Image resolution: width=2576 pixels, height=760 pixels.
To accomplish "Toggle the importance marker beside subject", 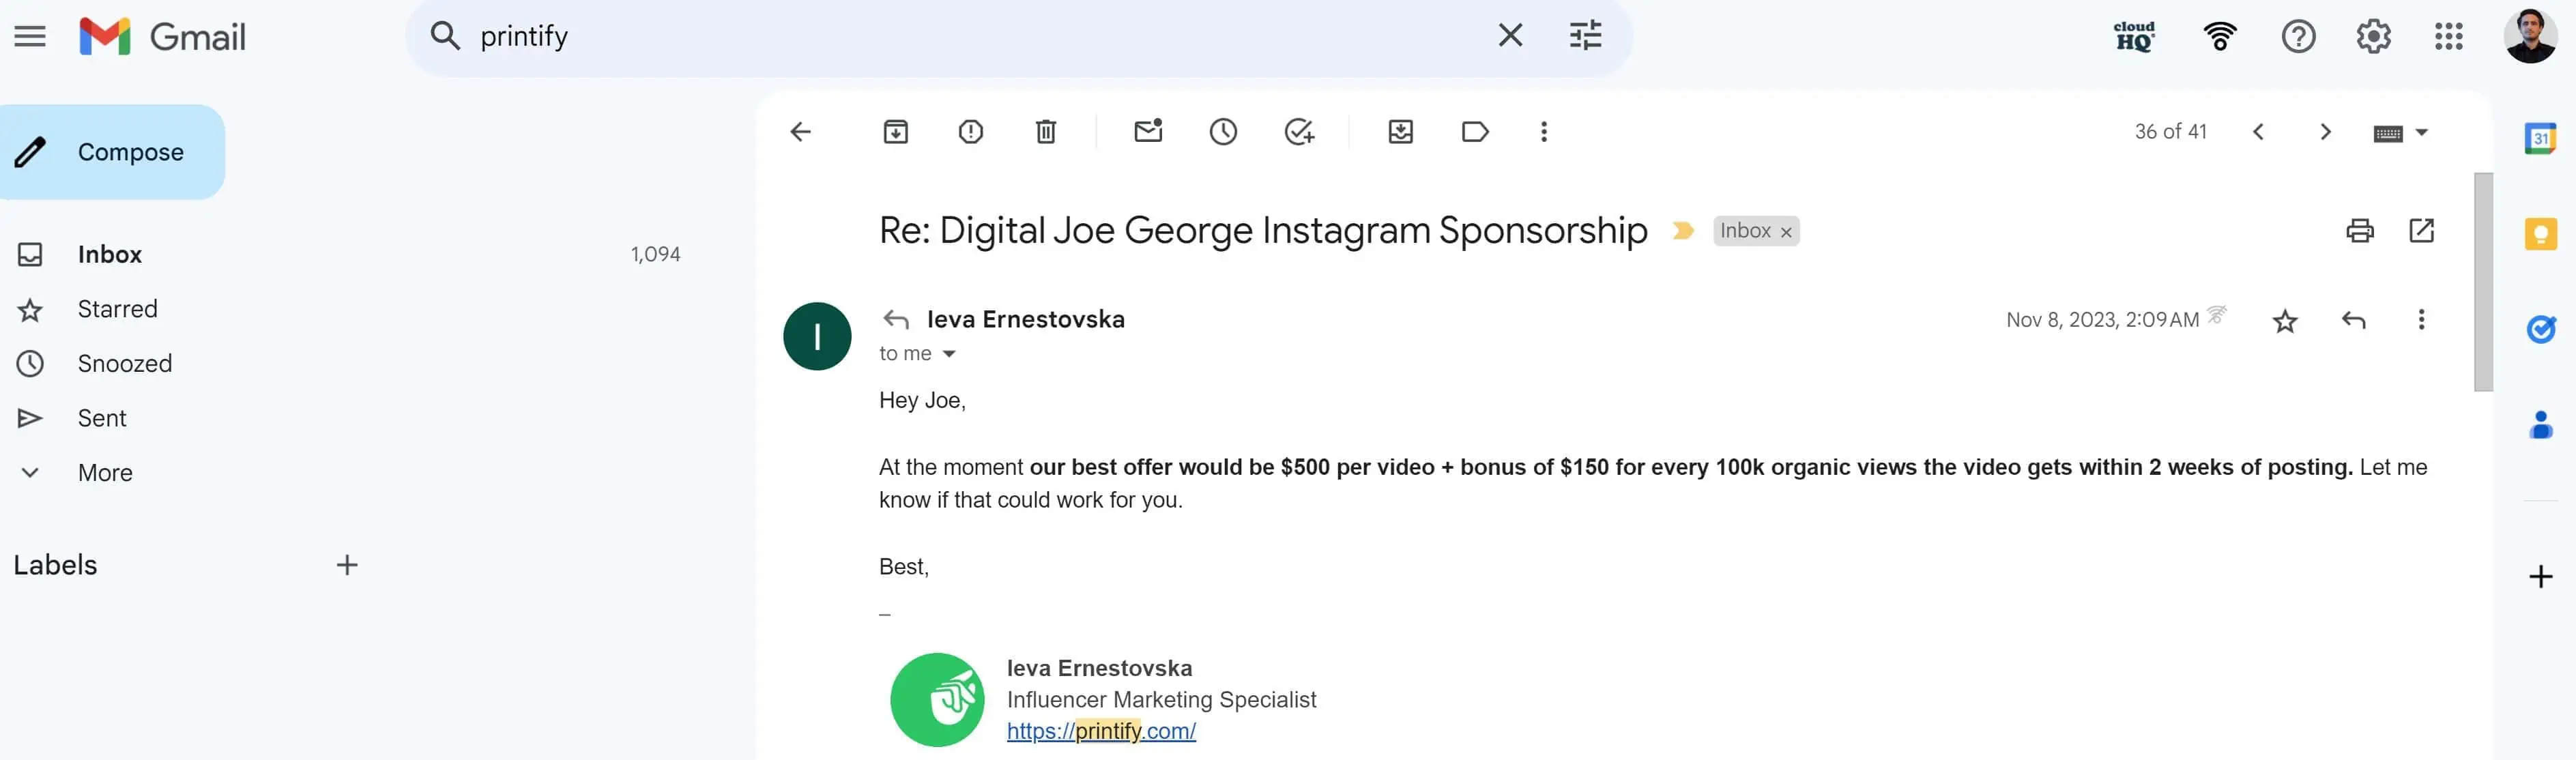I will 1683,231.
